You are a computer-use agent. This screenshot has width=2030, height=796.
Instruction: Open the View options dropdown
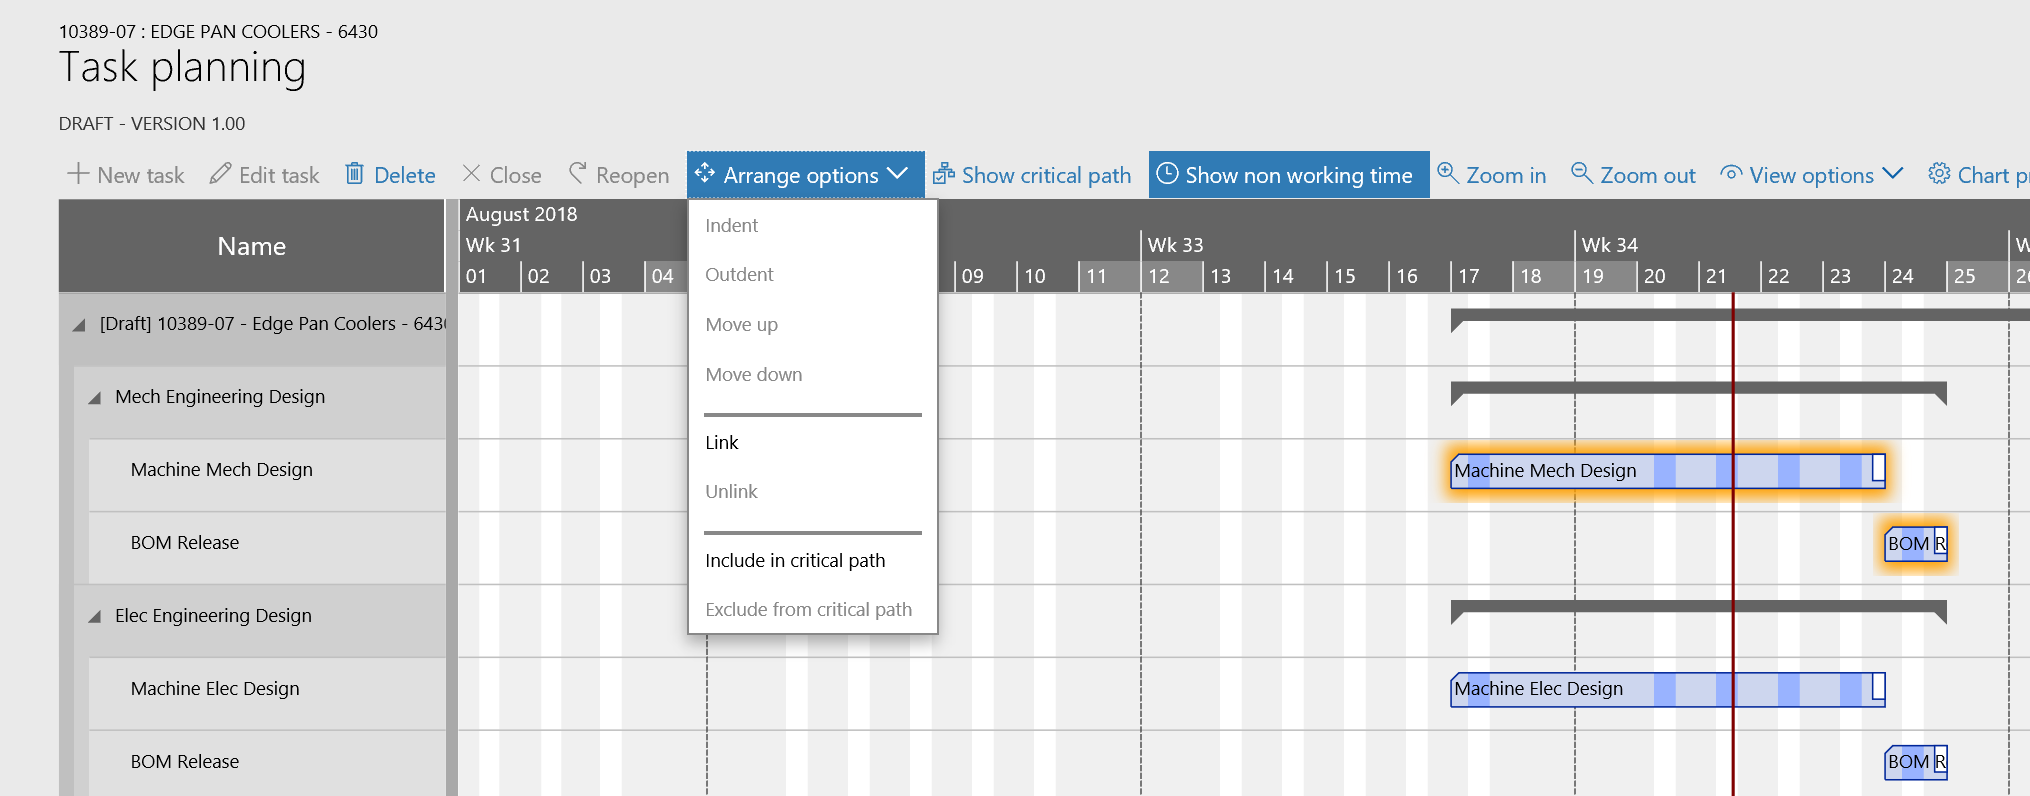click(x=1811, y=174)
